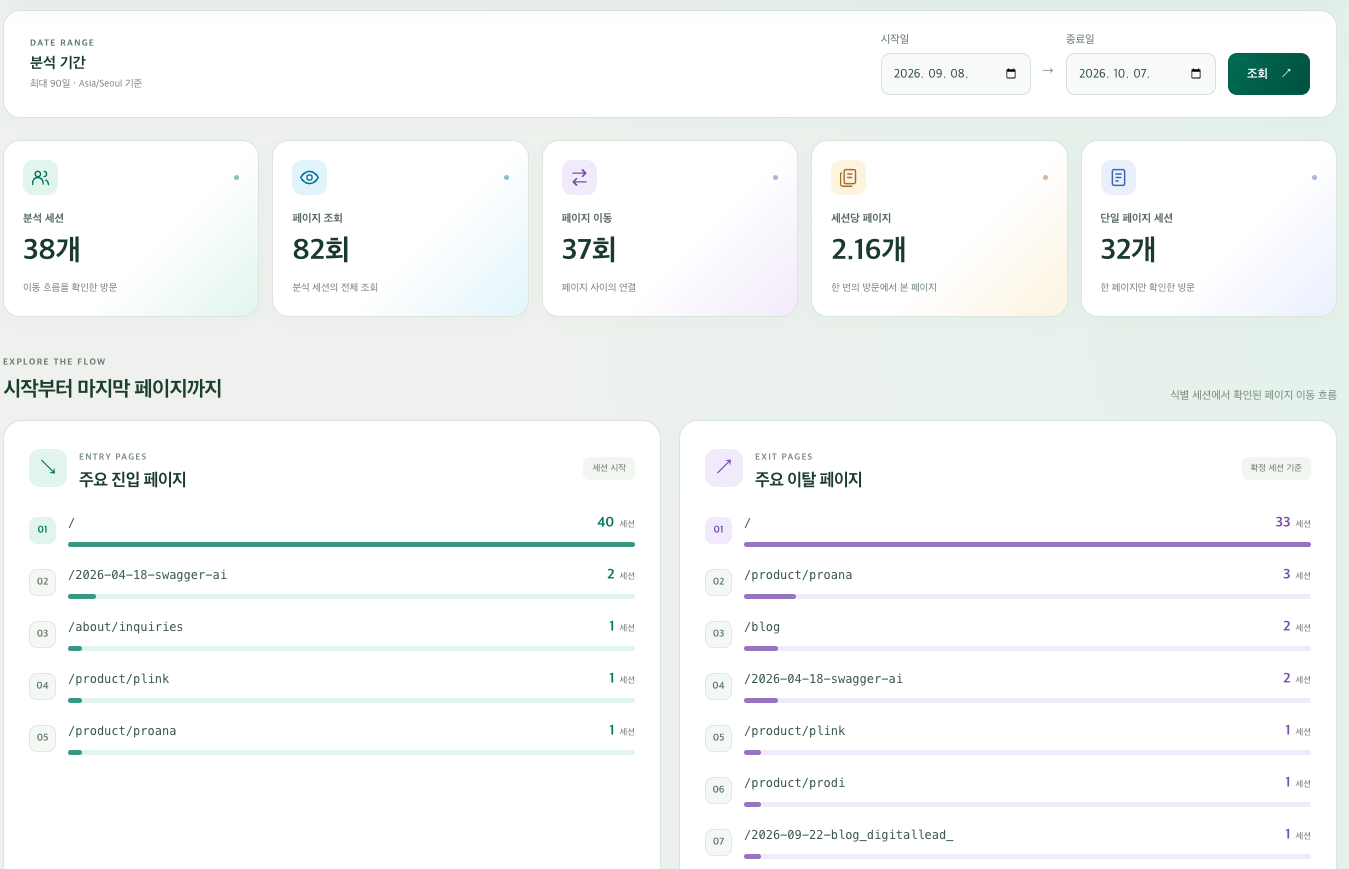Click rank badge 01 in entry pages list

tap(42, 529)
